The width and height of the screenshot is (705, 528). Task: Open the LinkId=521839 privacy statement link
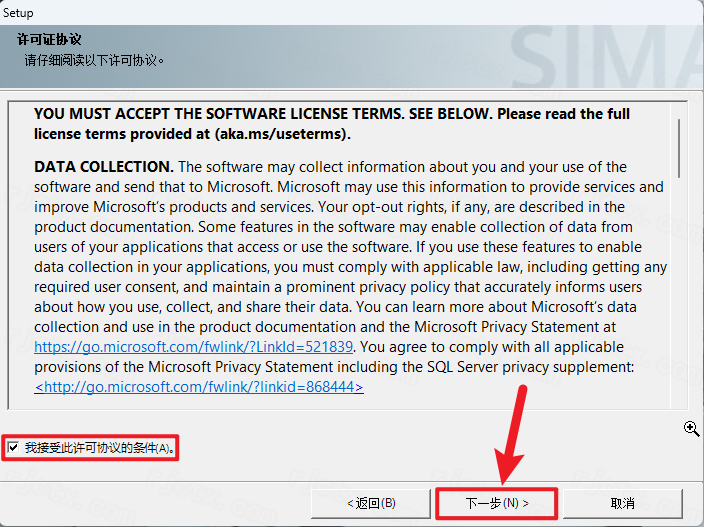[x=193, y=347]
